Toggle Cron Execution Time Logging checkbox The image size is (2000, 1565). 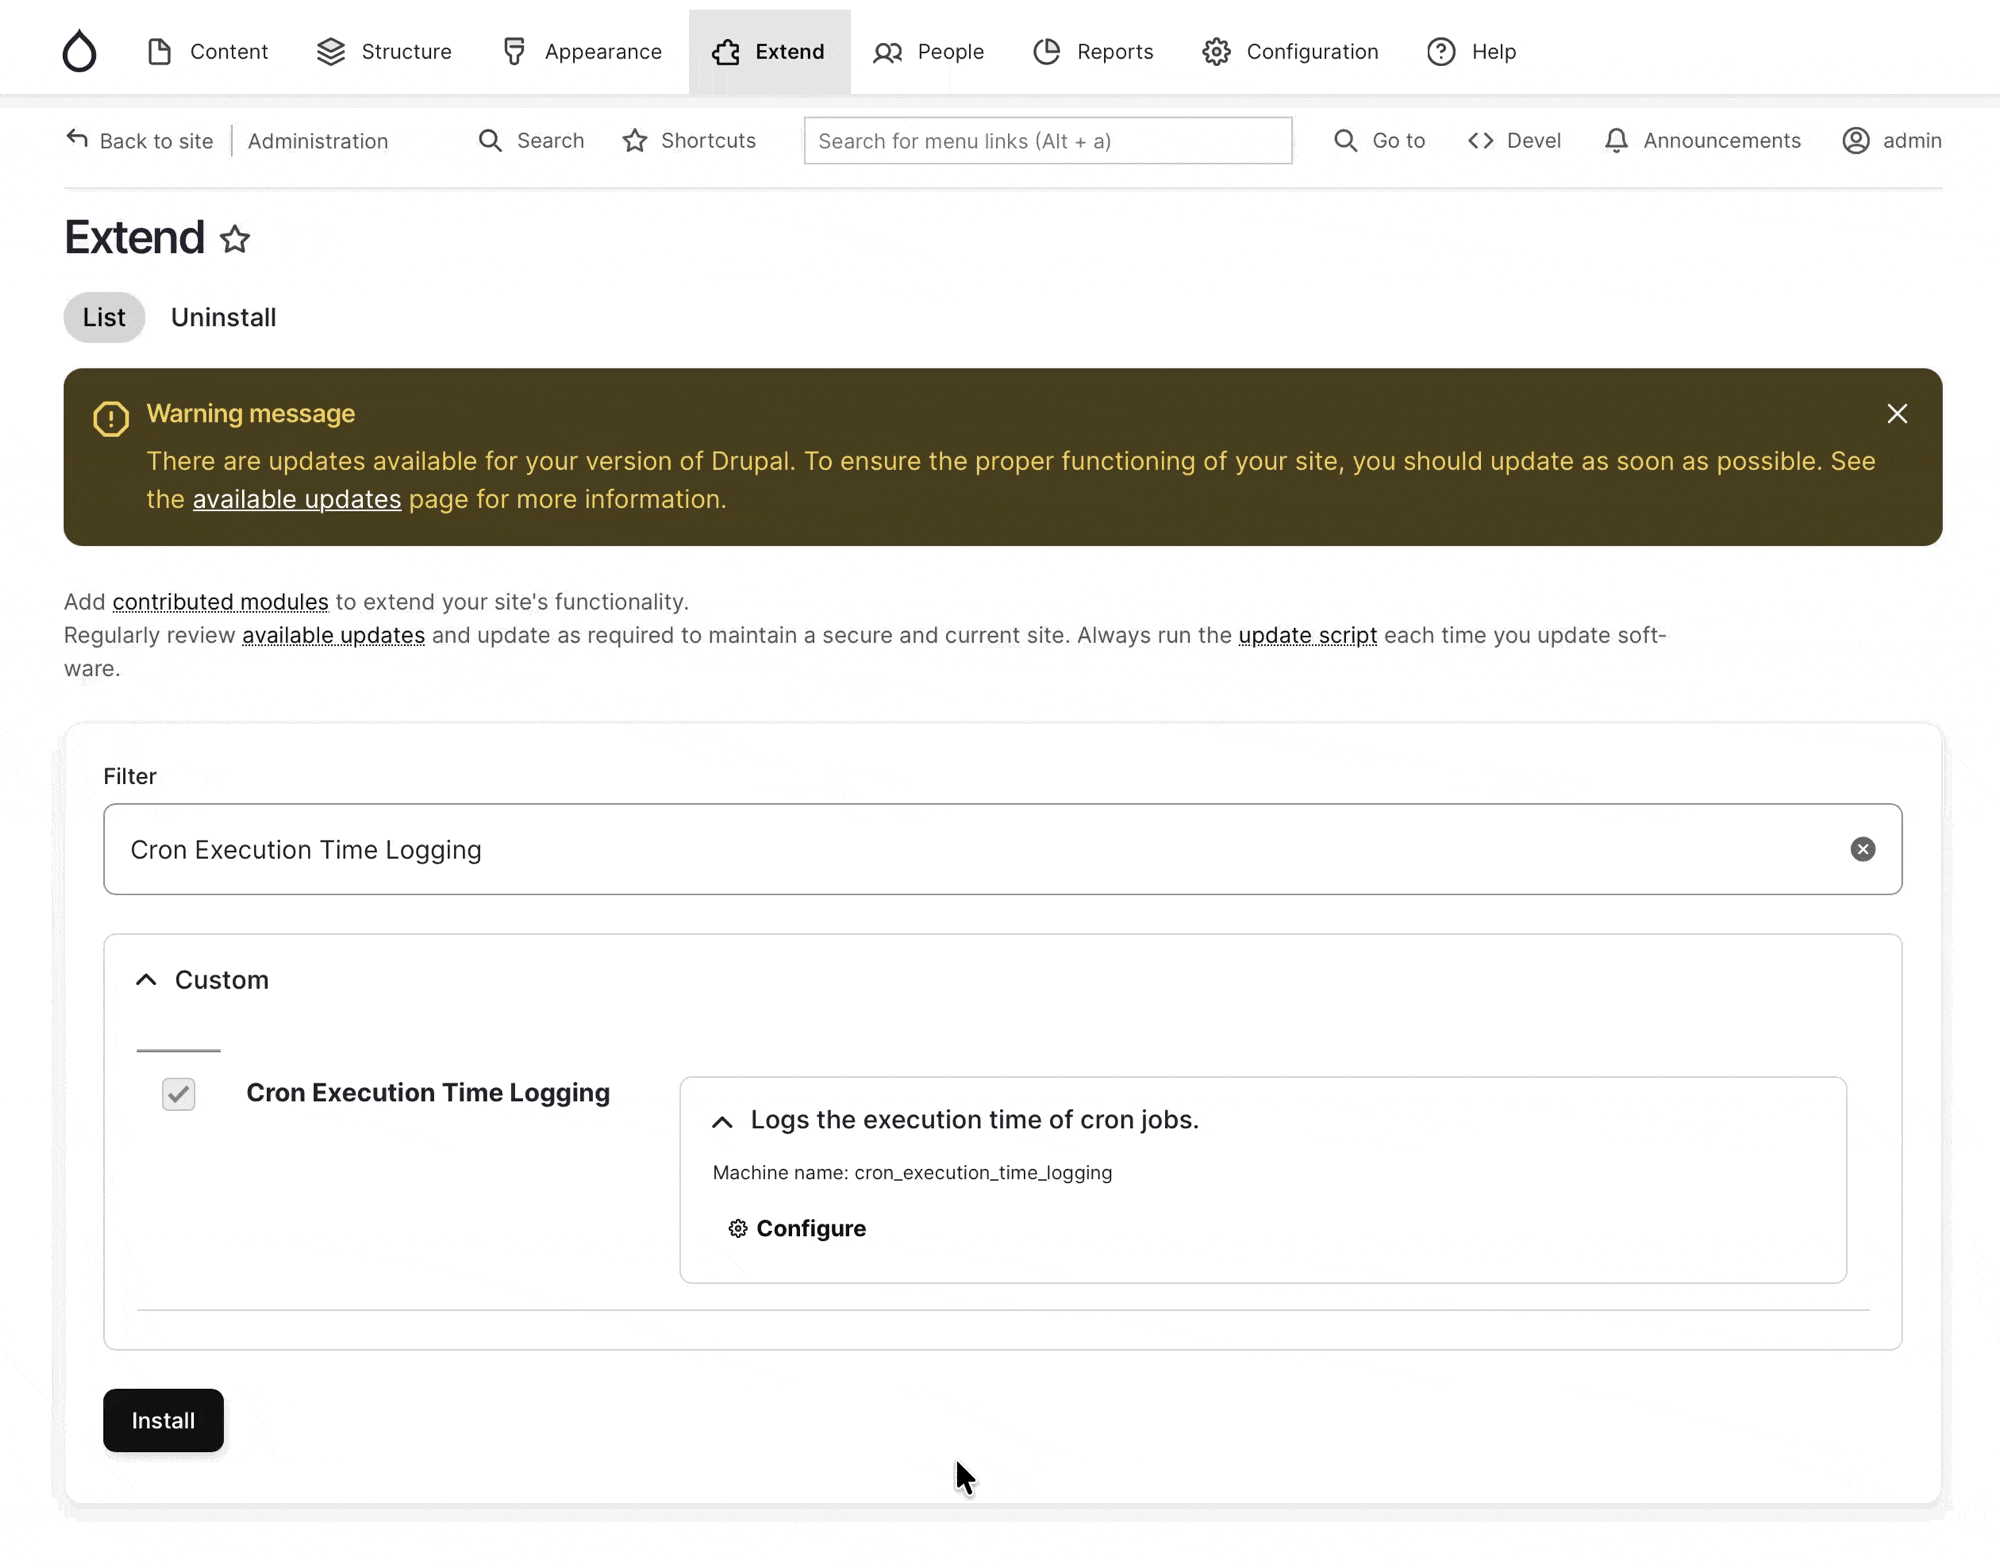point(179,1094)
